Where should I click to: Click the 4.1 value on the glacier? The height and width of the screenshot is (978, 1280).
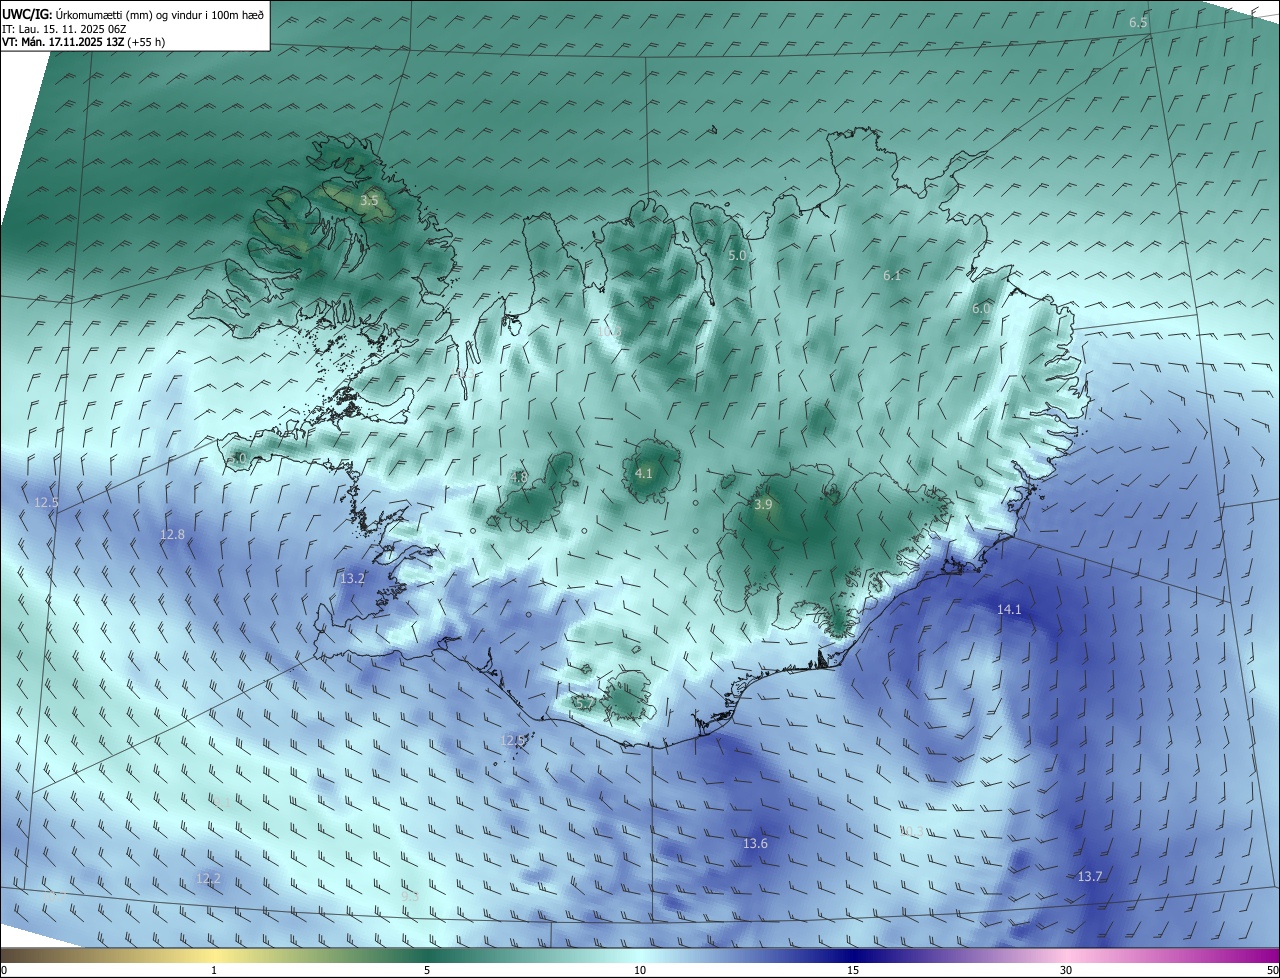point(644,473)
